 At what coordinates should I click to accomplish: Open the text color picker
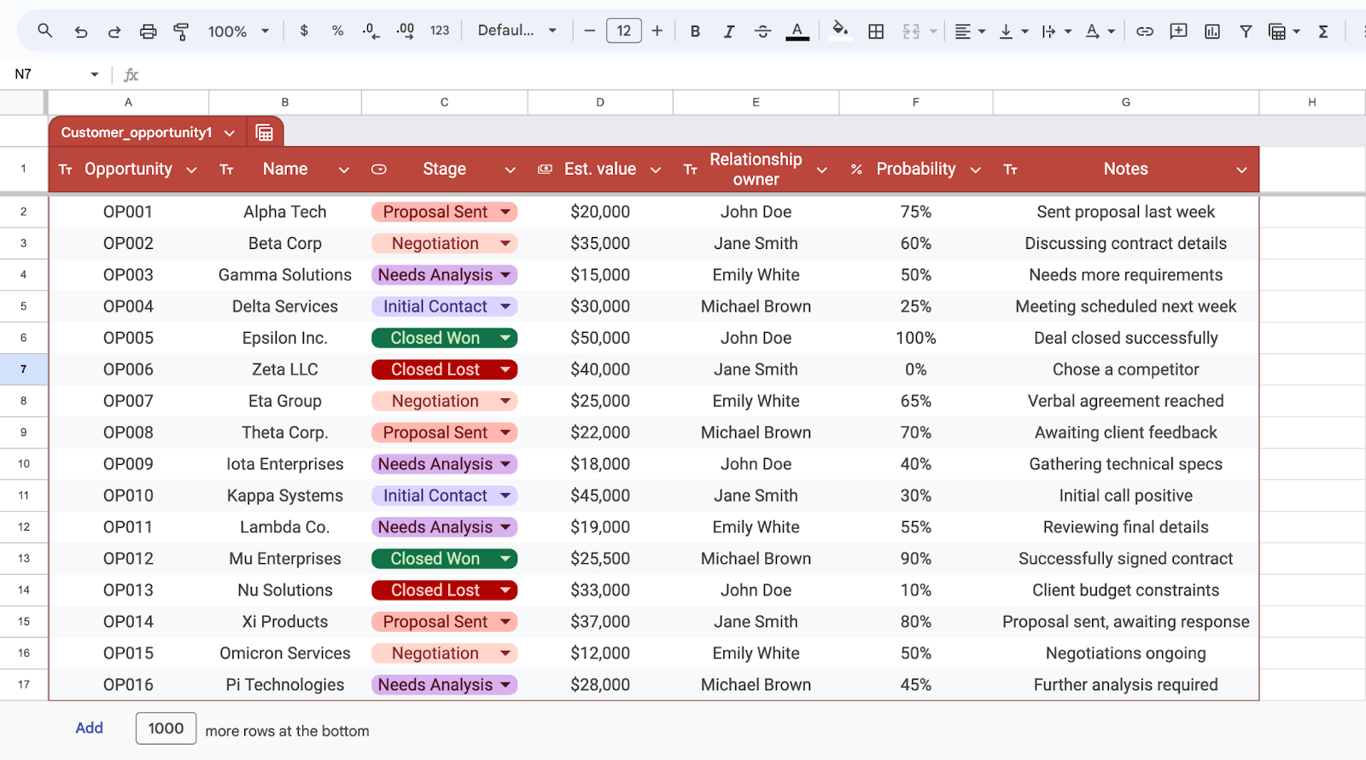click(797, 31)
